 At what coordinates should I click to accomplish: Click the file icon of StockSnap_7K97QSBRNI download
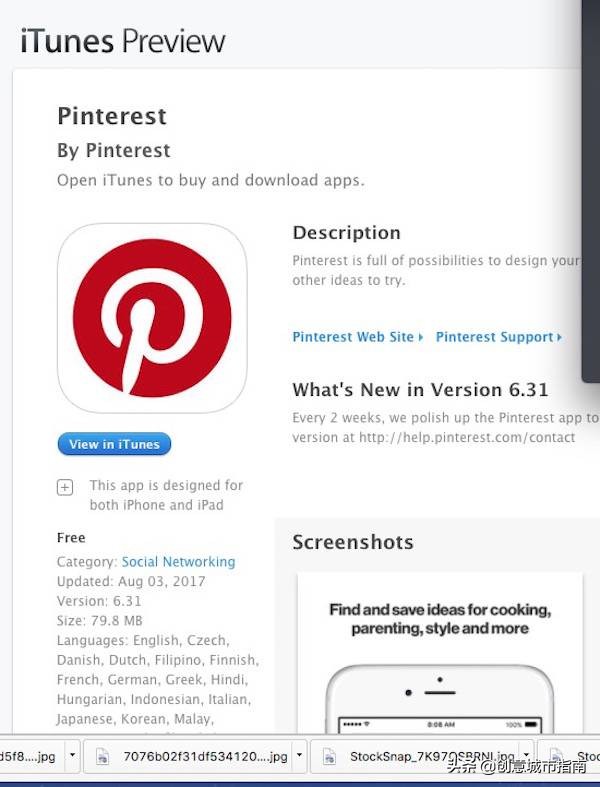point(329,756)
